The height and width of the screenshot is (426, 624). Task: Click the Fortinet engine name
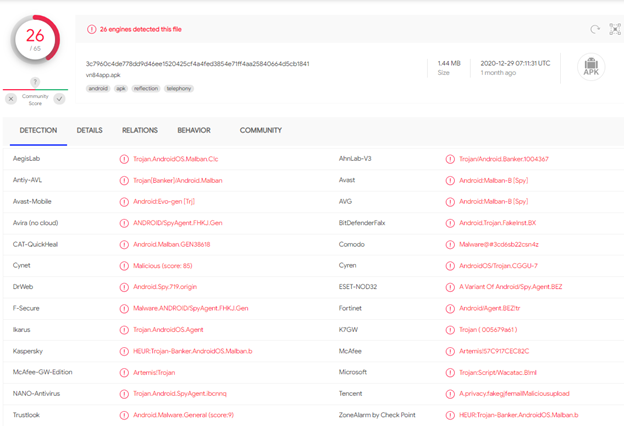pyautogui.click(x=350, y=308)
